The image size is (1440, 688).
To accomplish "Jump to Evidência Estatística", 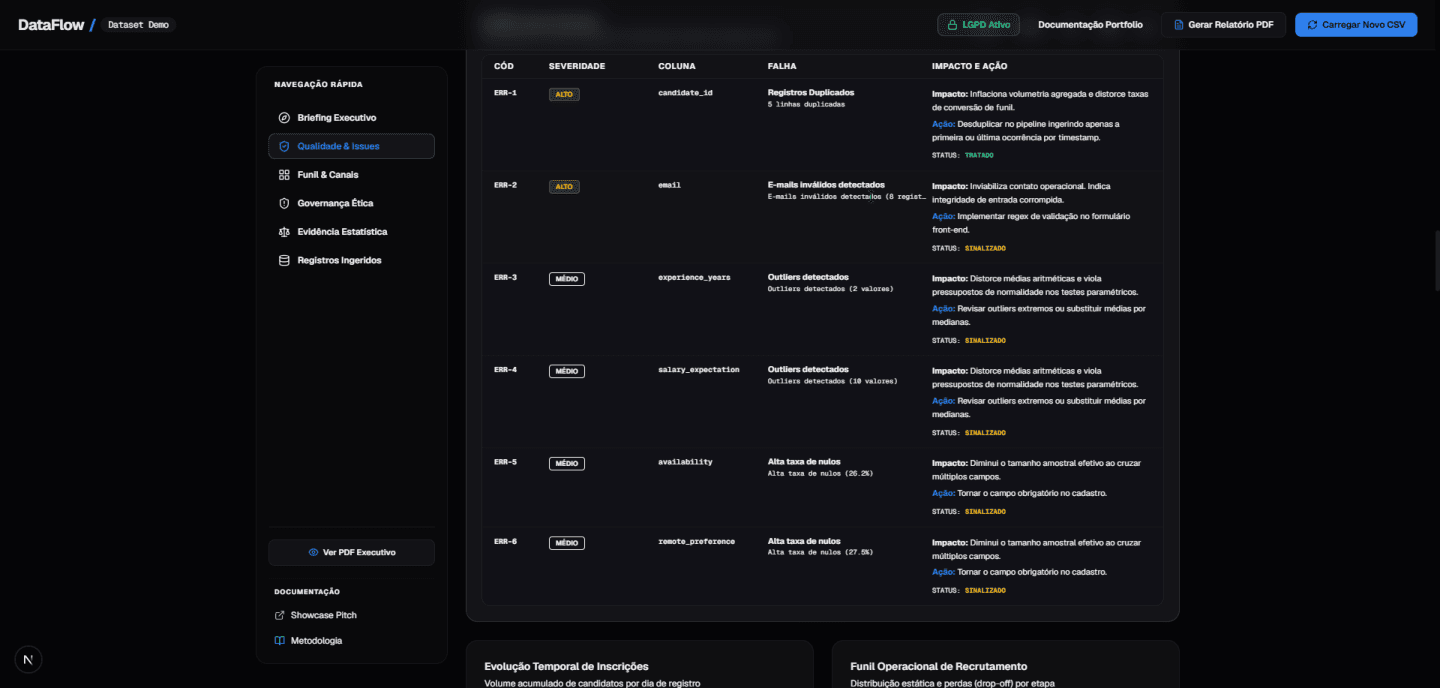I will [x=351, y=232].
